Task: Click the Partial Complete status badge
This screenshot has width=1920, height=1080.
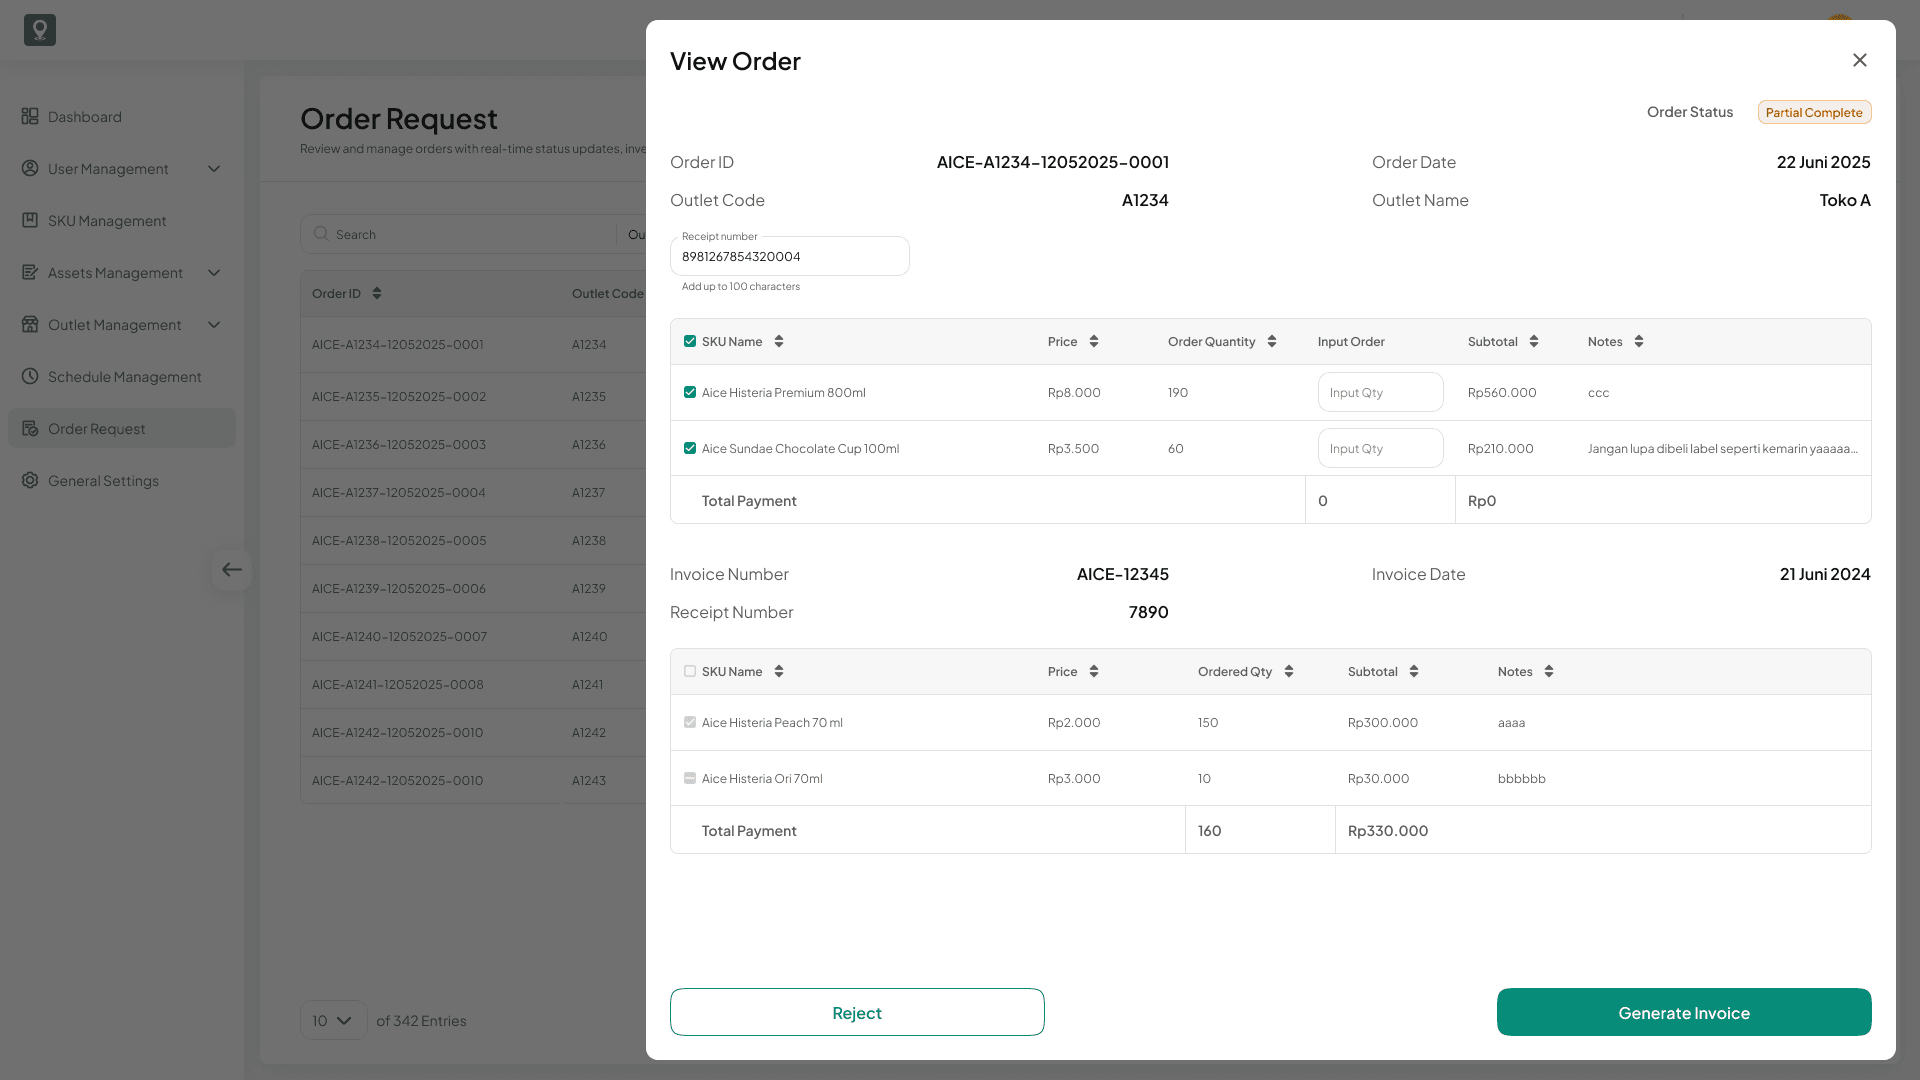Action: [1814, 112]
